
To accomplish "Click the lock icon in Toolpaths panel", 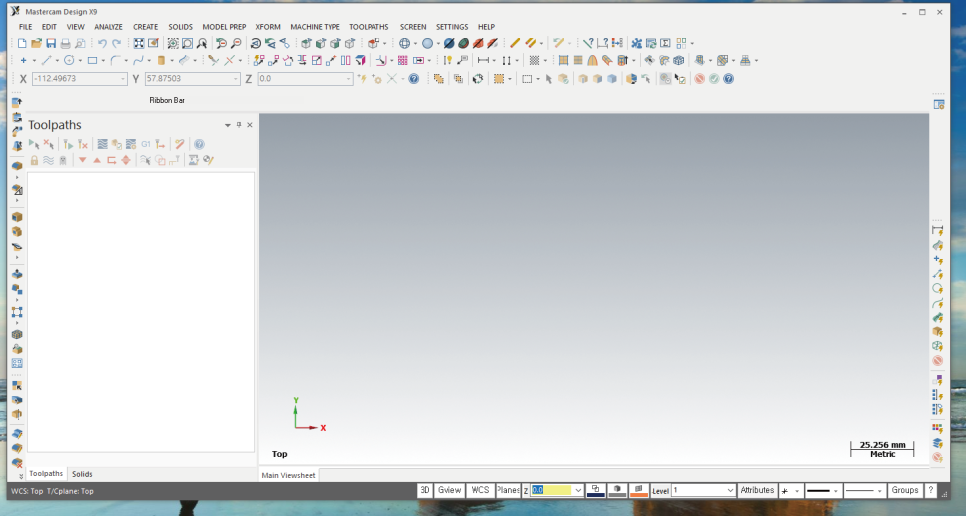I will (34, 160).
